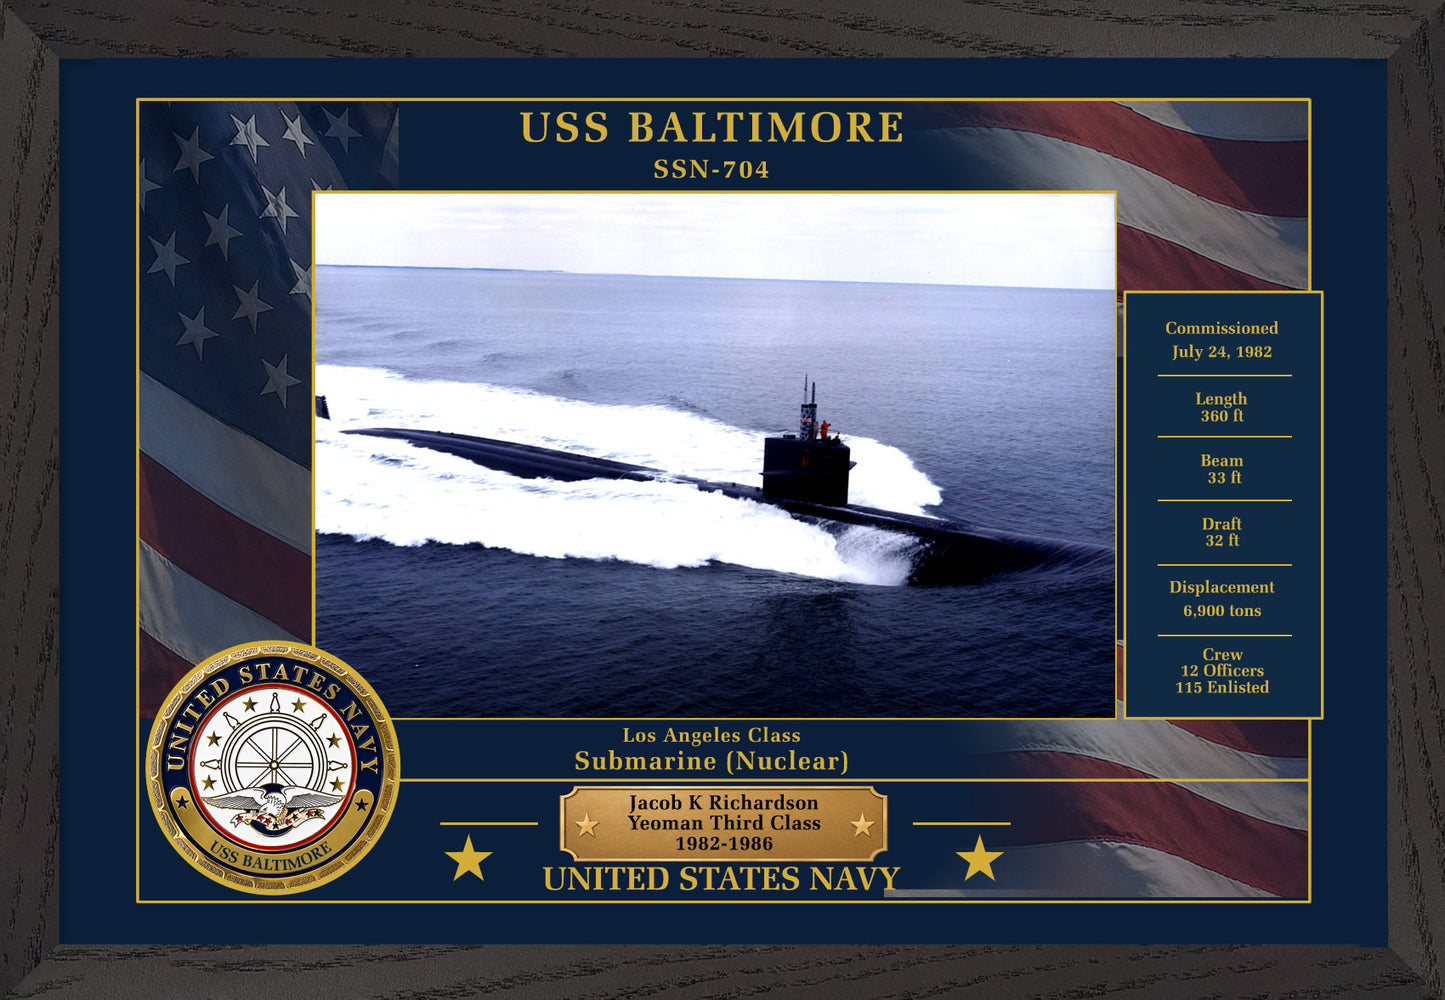The height and width of the screenshot is (1000, 1445).
Task: Click the '1982-1986' service years
Action: (723, 844)
